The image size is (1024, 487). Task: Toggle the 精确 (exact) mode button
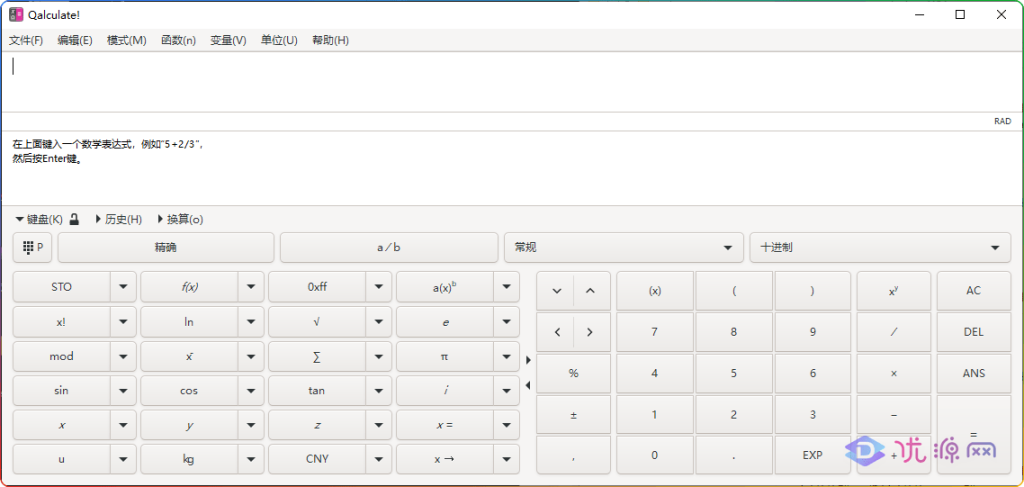click(166, 247)
